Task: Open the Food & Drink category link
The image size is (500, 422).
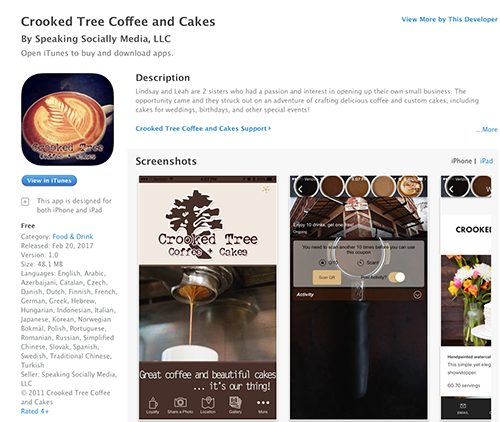Action: pos(73,236)
